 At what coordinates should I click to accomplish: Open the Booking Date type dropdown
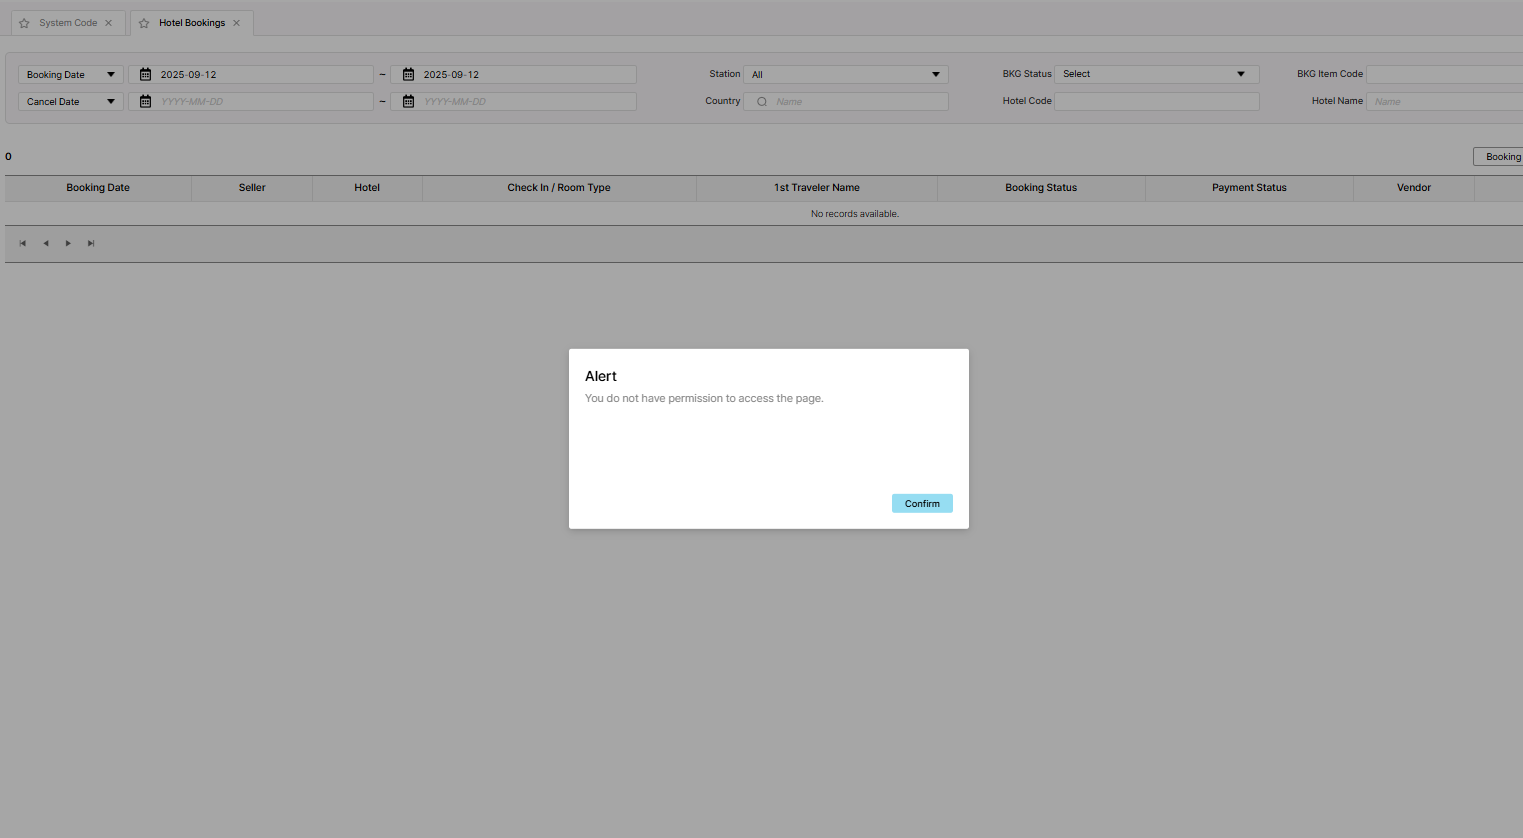[71, 75]
